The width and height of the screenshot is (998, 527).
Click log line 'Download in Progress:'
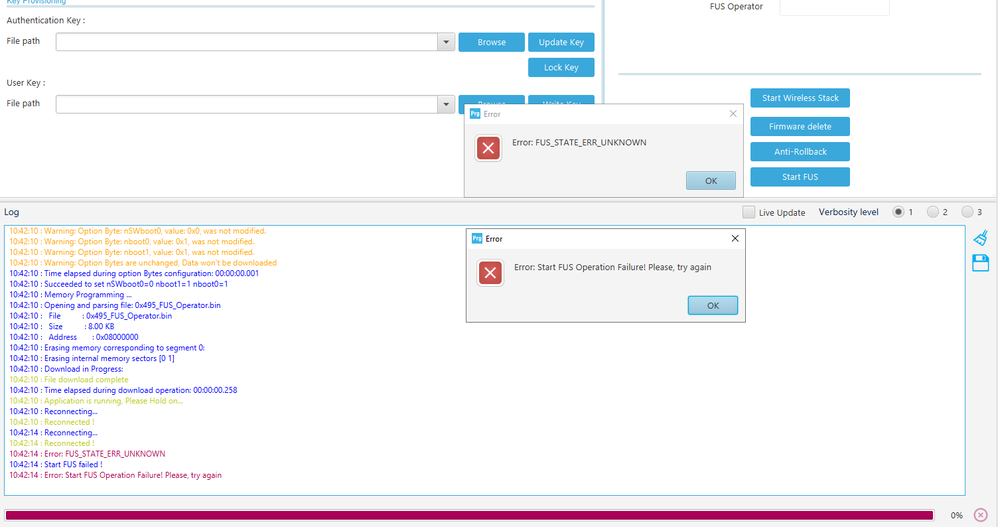tap(66, 369)
